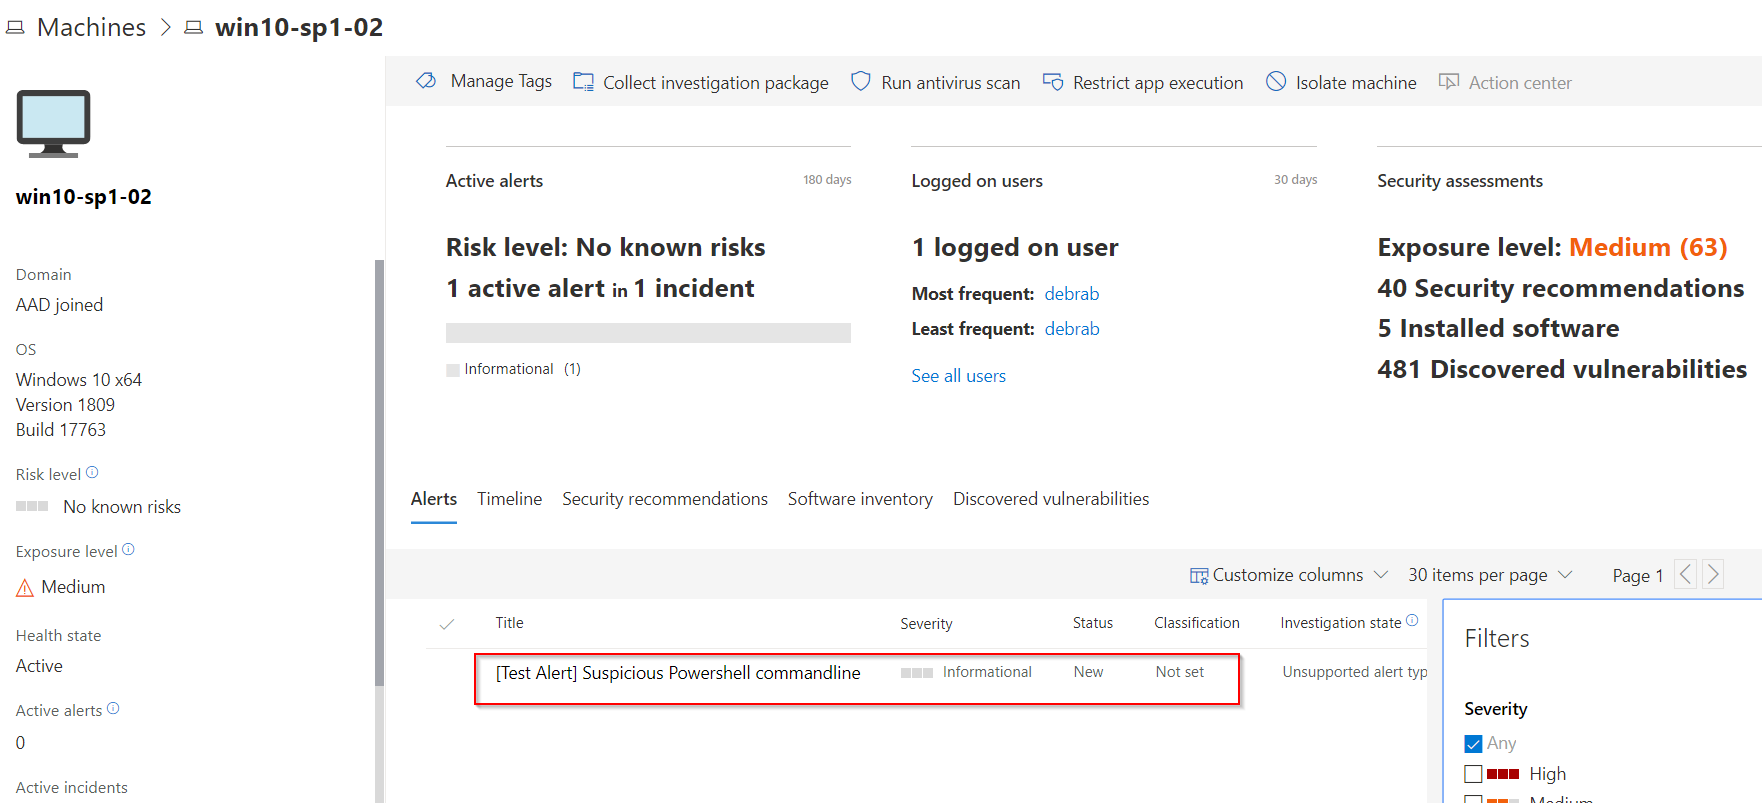1762x803 pixels.
Task: Open the Security recommendations tab
Action: pos(664,499)
